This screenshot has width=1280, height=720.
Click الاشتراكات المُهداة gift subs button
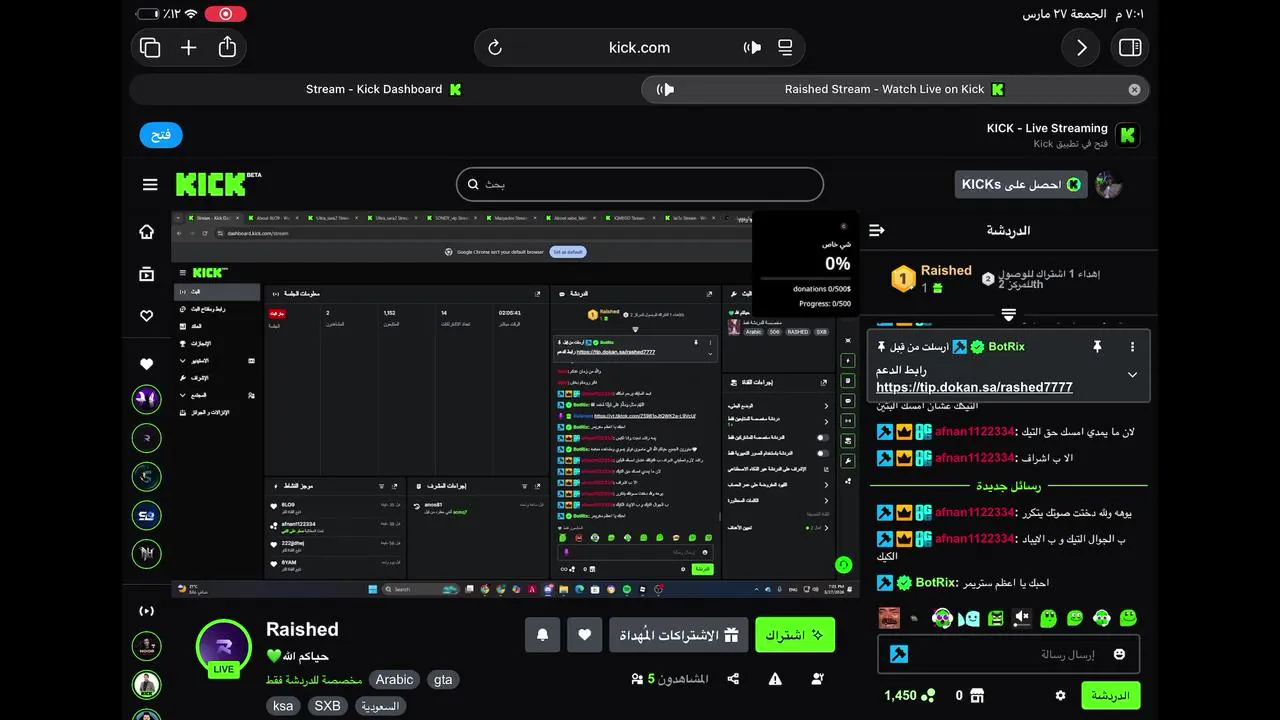click(x=679, y=635)
